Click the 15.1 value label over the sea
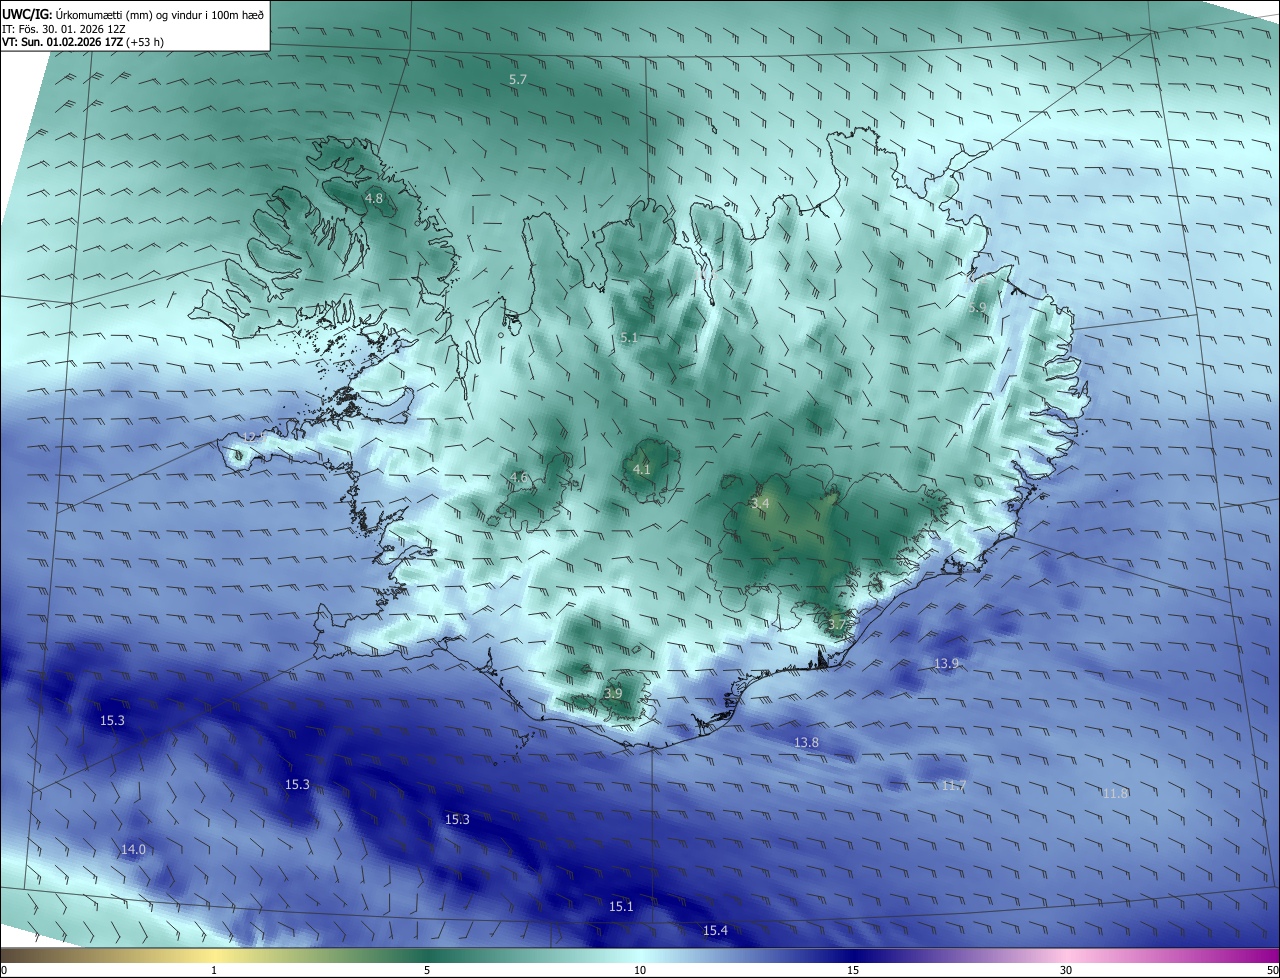The height and width of the screenshot is (978, 1280). coord(621,906)
